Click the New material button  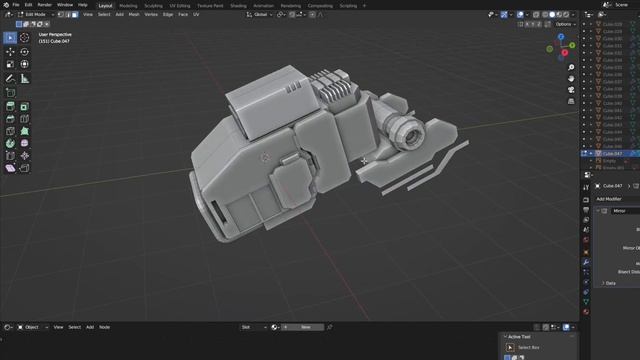pos(302,327)
